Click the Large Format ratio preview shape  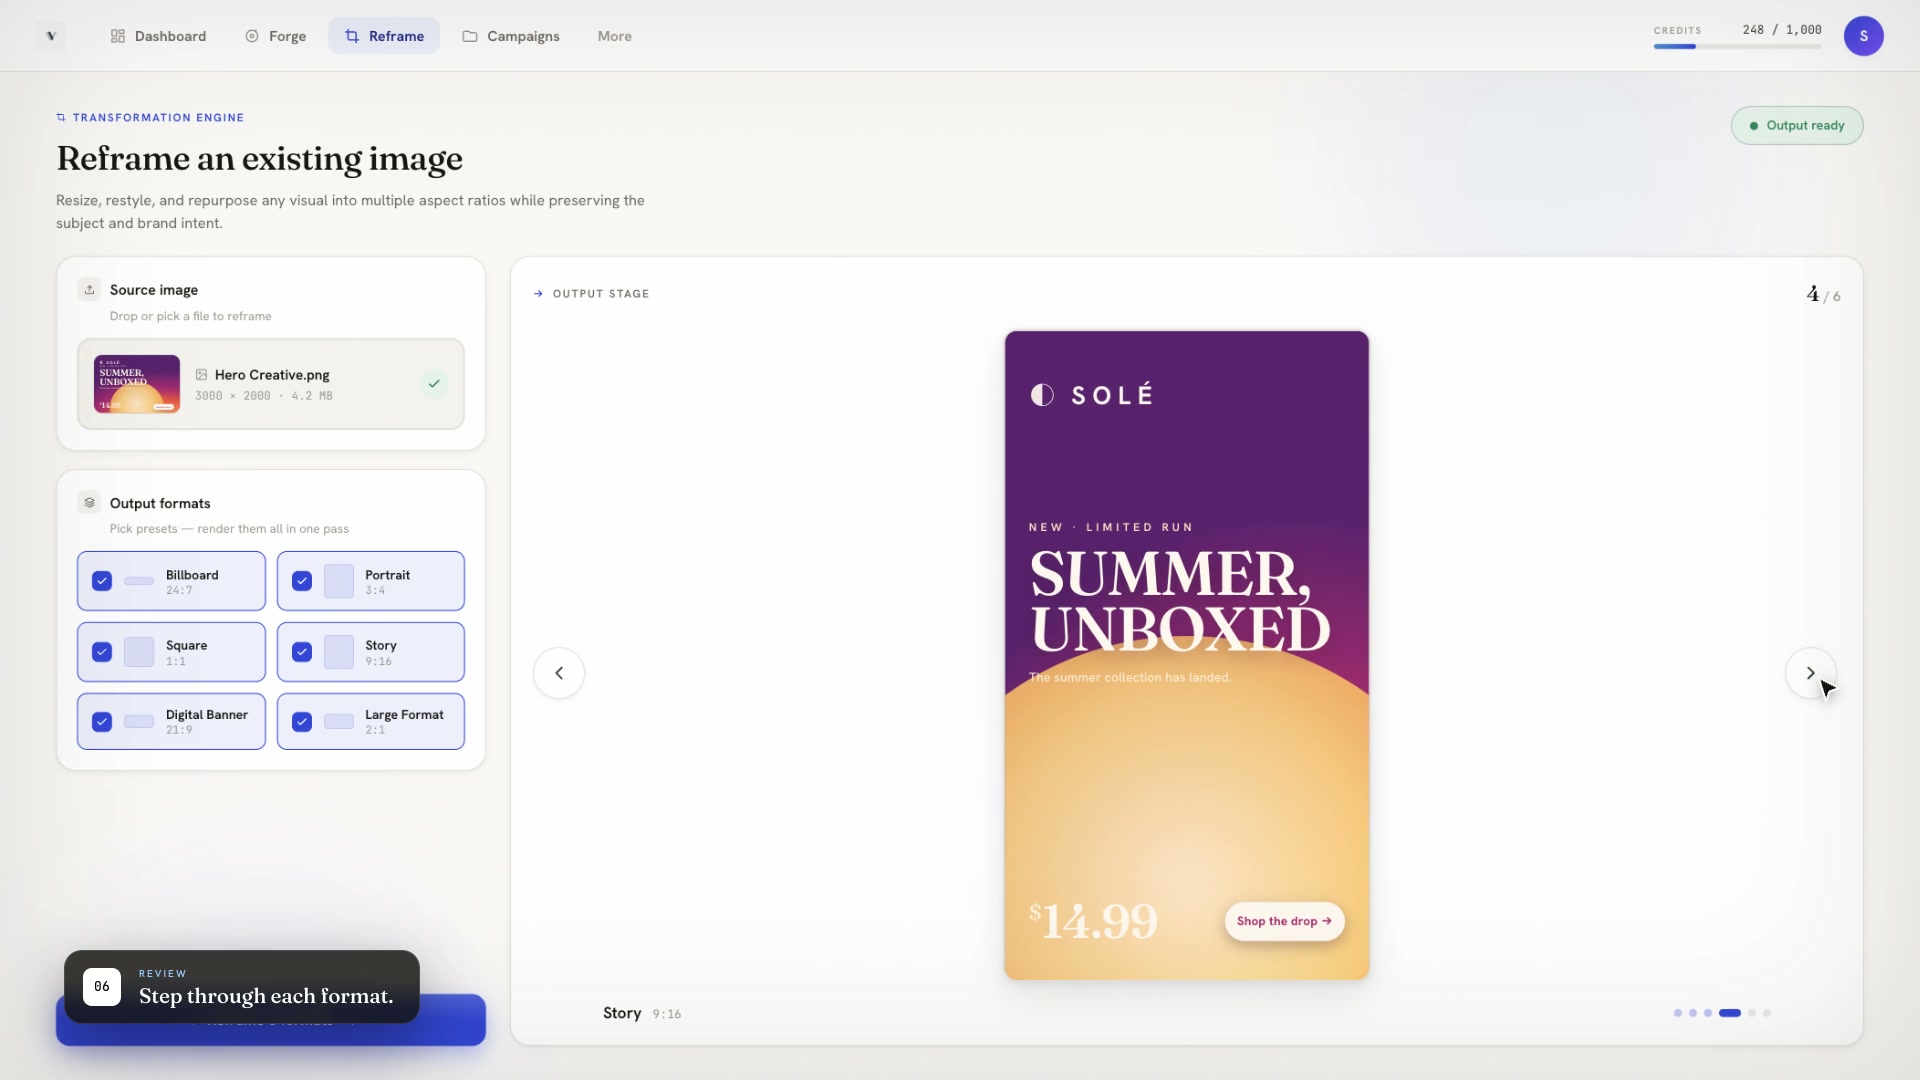tap(339, 721)
